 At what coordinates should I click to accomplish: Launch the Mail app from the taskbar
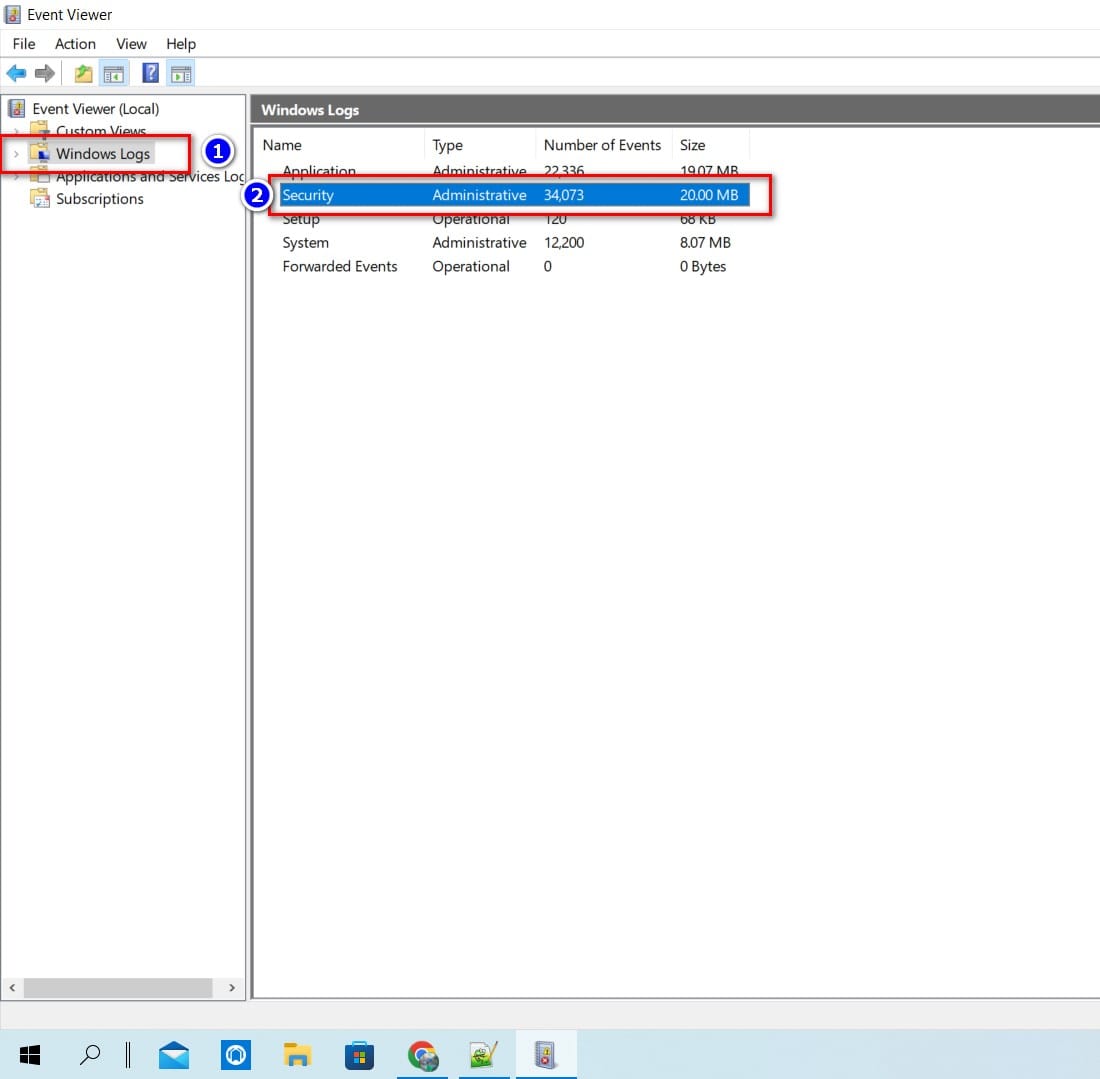(174, 1054)
